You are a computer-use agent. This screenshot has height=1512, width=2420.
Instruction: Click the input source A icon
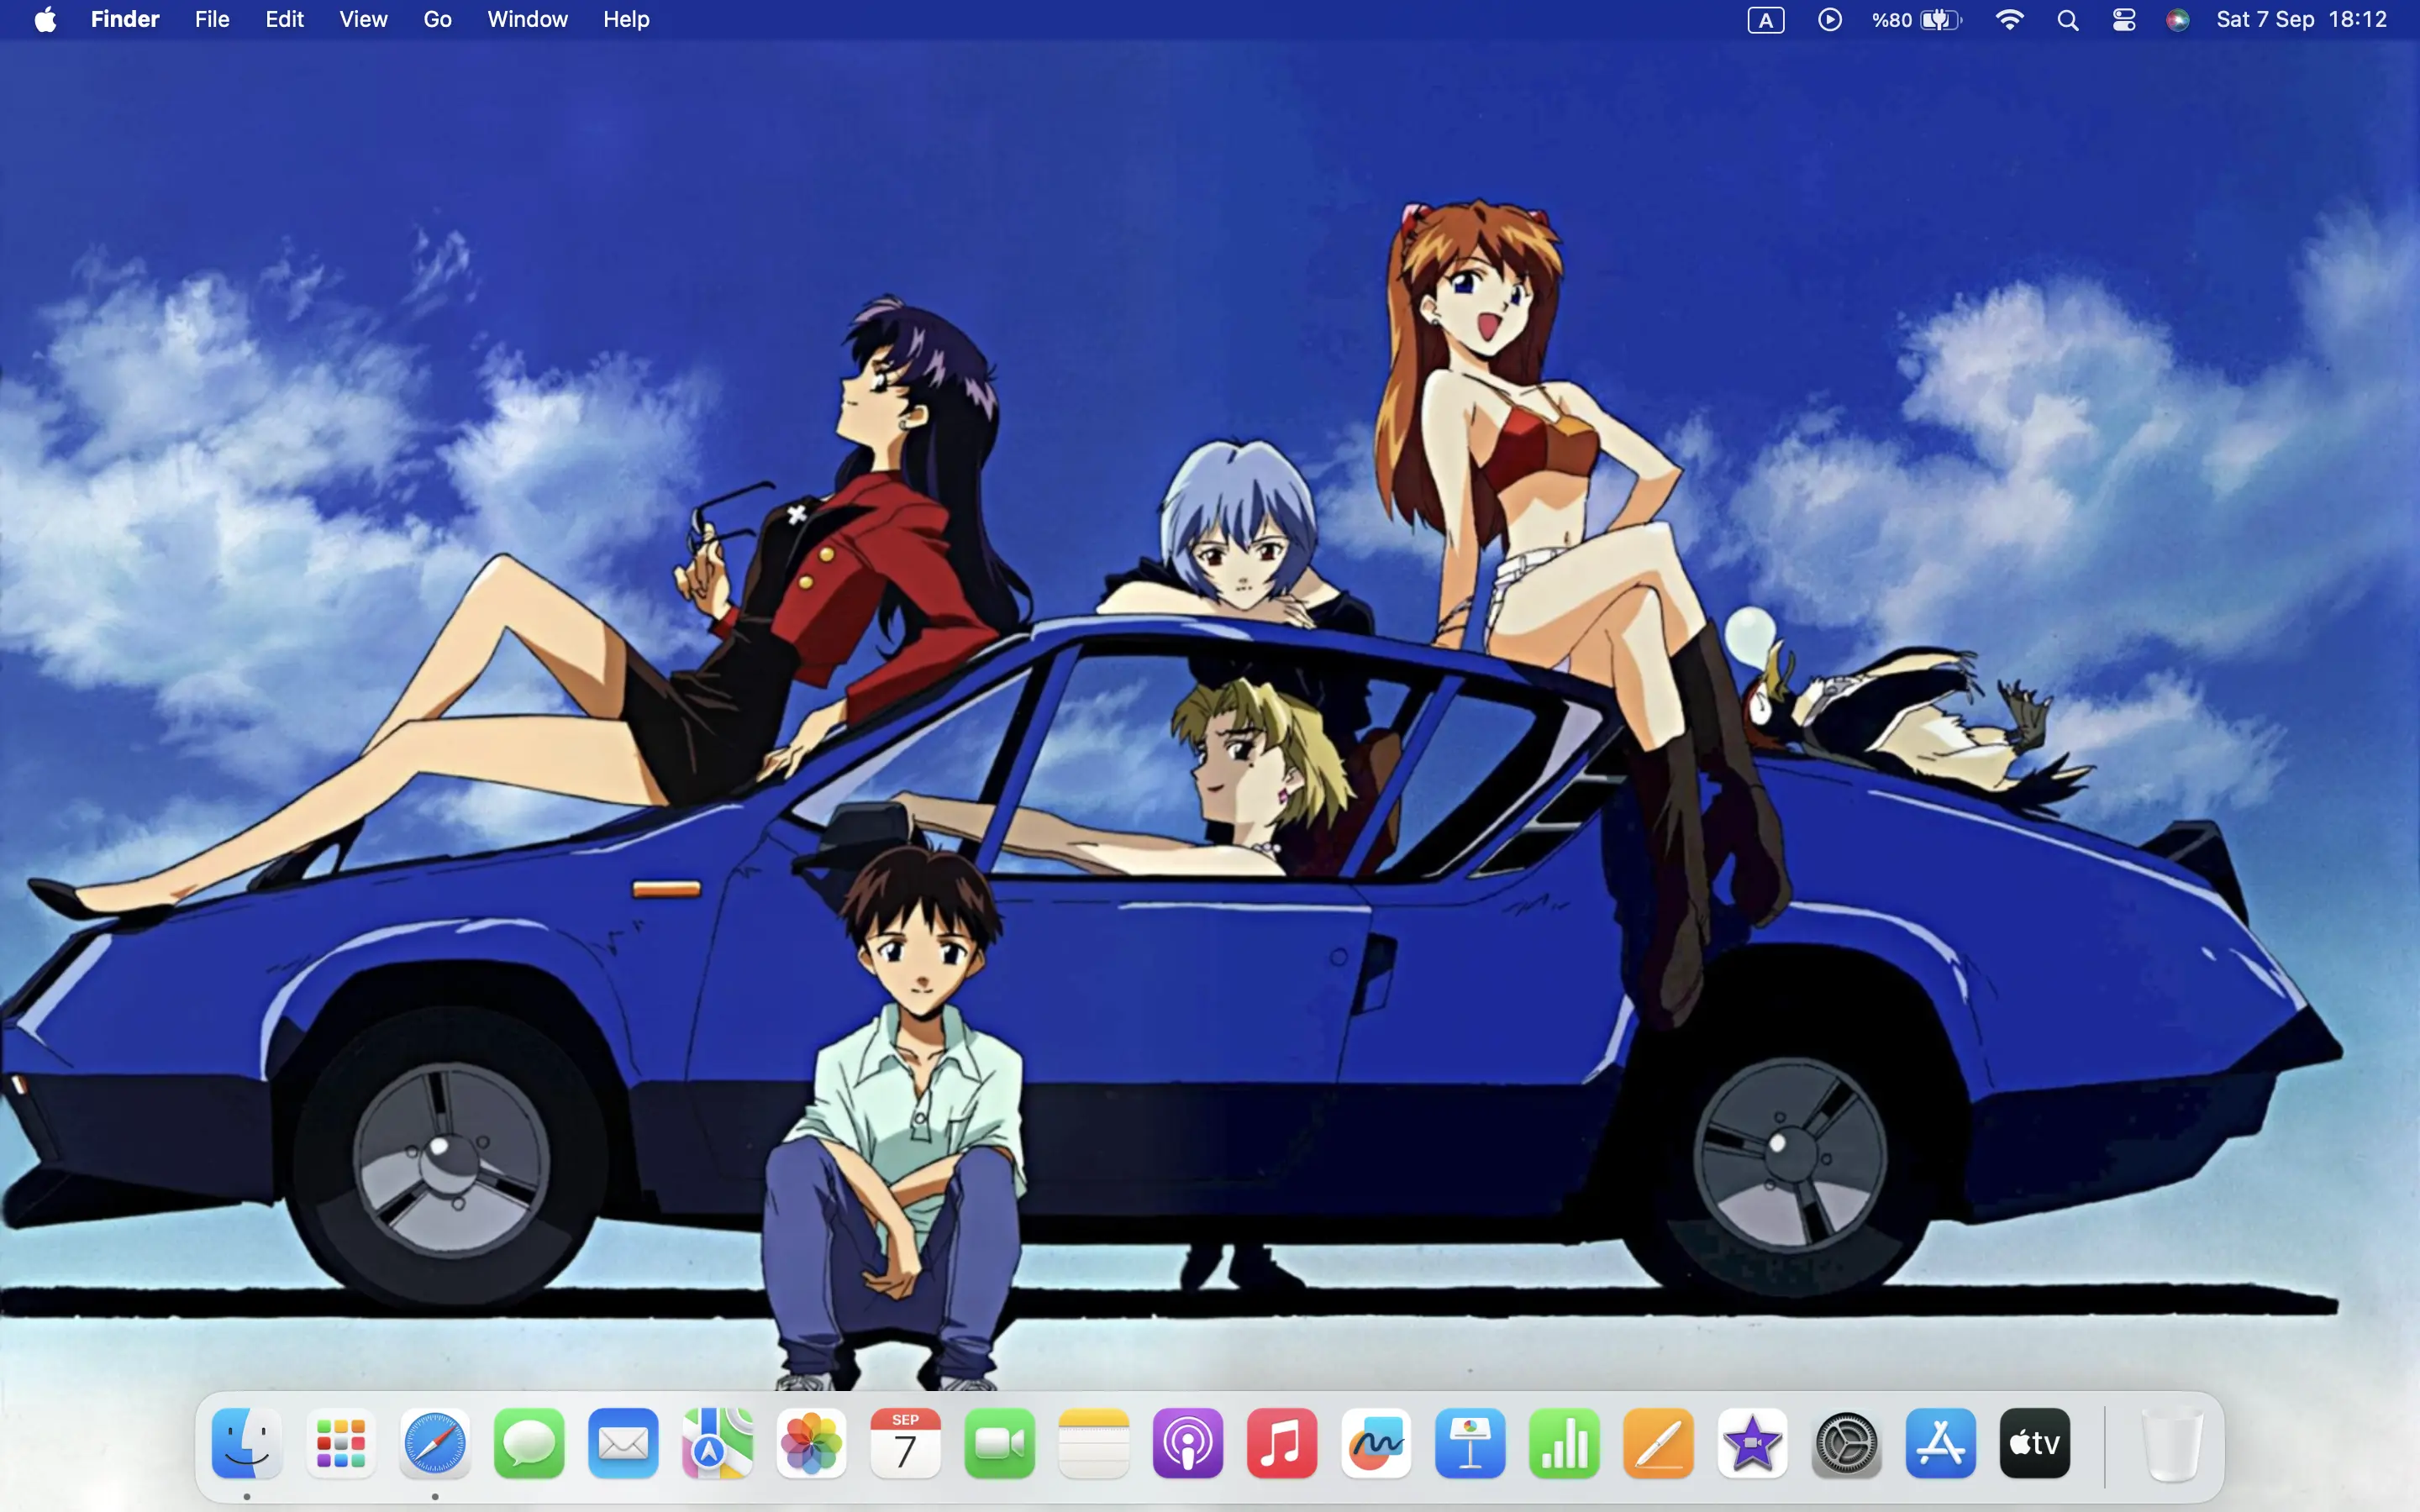click(1766, 20)
